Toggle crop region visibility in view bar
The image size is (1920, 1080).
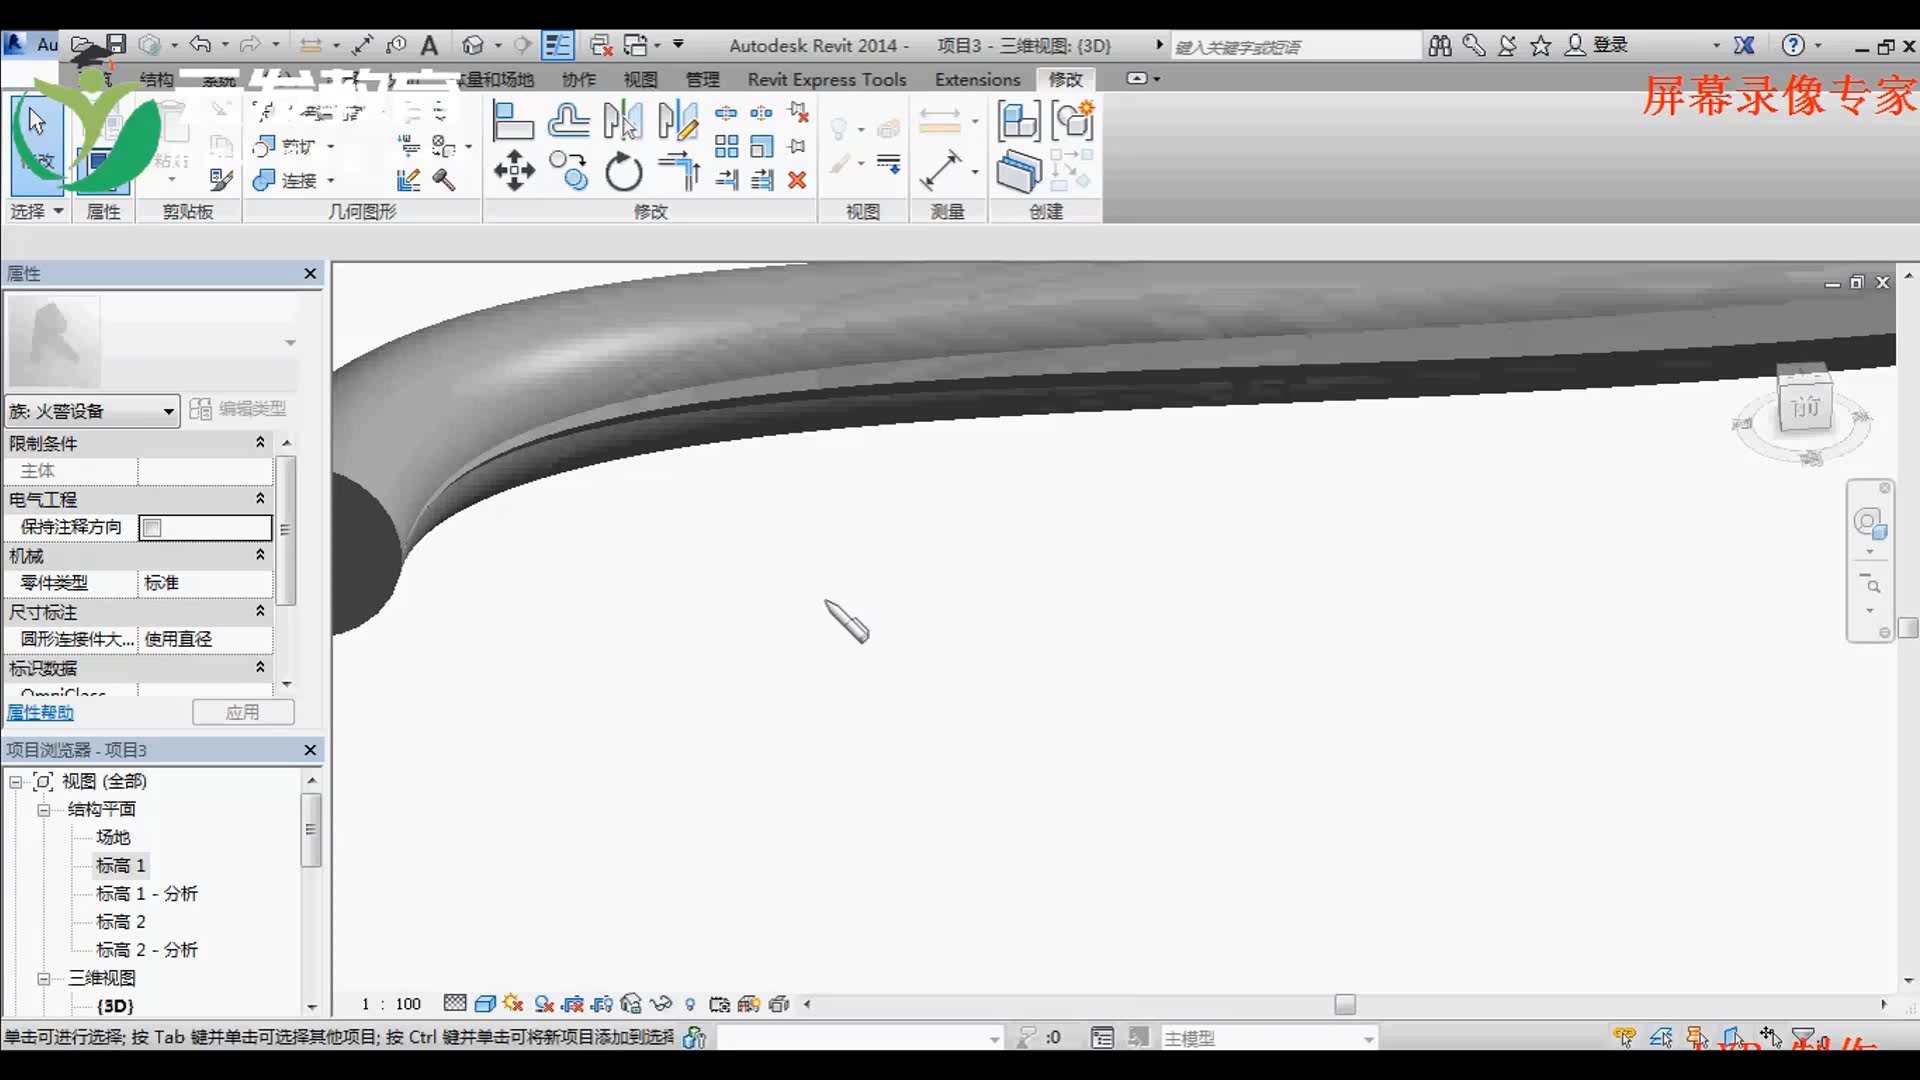(602, 1004)
